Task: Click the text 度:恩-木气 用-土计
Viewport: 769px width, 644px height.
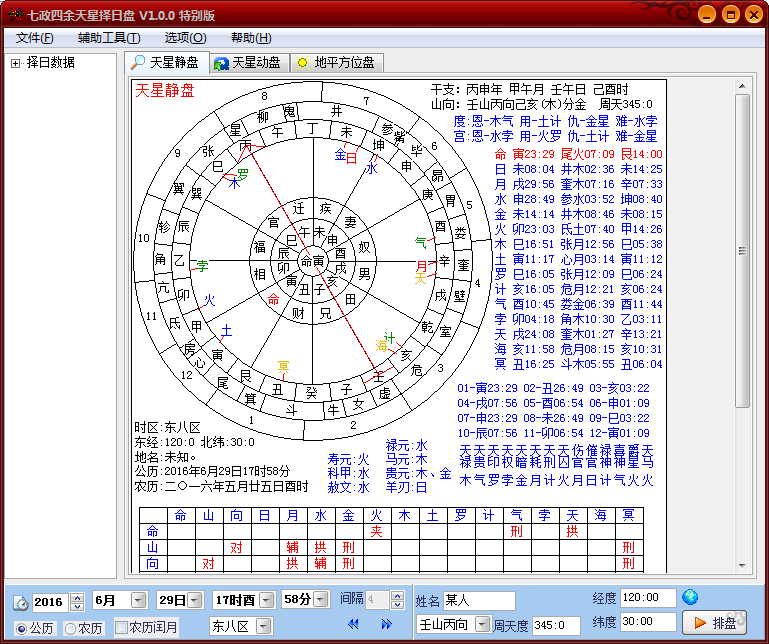Action: click(x=507, y=121)
